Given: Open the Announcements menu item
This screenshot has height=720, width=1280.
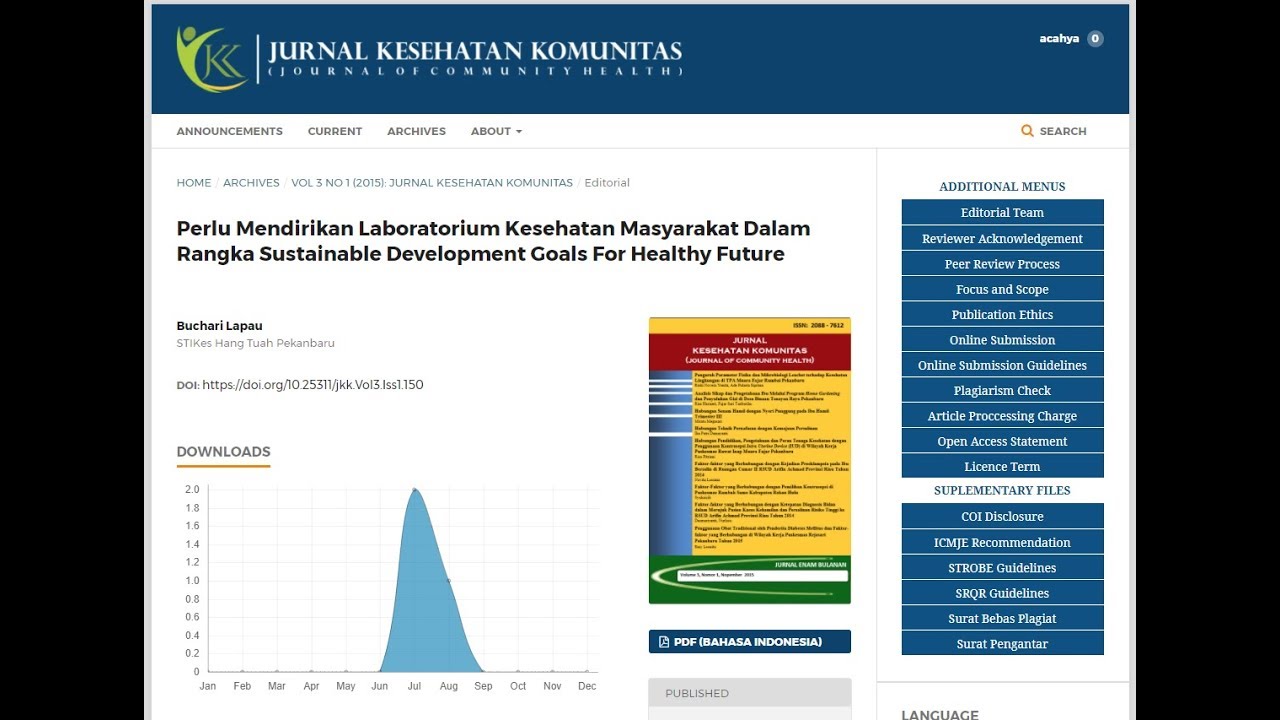Looking at the screenshot, I should [x=230, y=131].
